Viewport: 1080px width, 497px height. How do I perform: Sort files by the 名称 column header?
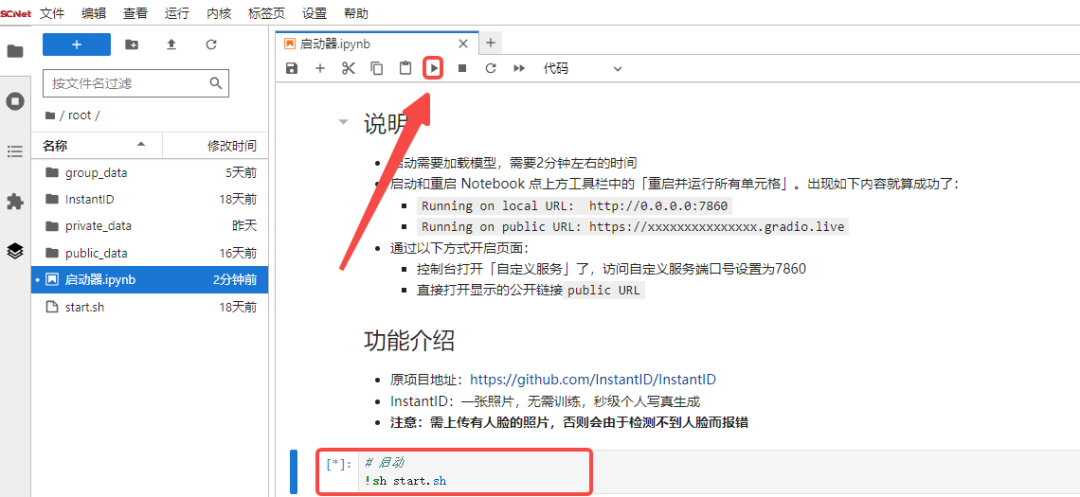[x=55, y=146]
